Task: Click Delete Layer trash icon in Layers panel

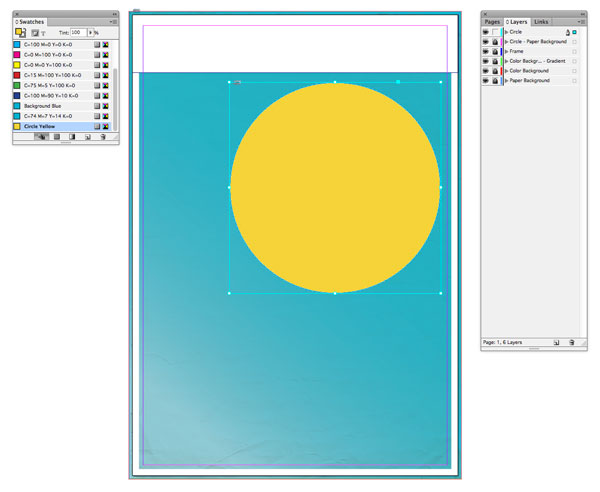Action: tap(572, 342)
